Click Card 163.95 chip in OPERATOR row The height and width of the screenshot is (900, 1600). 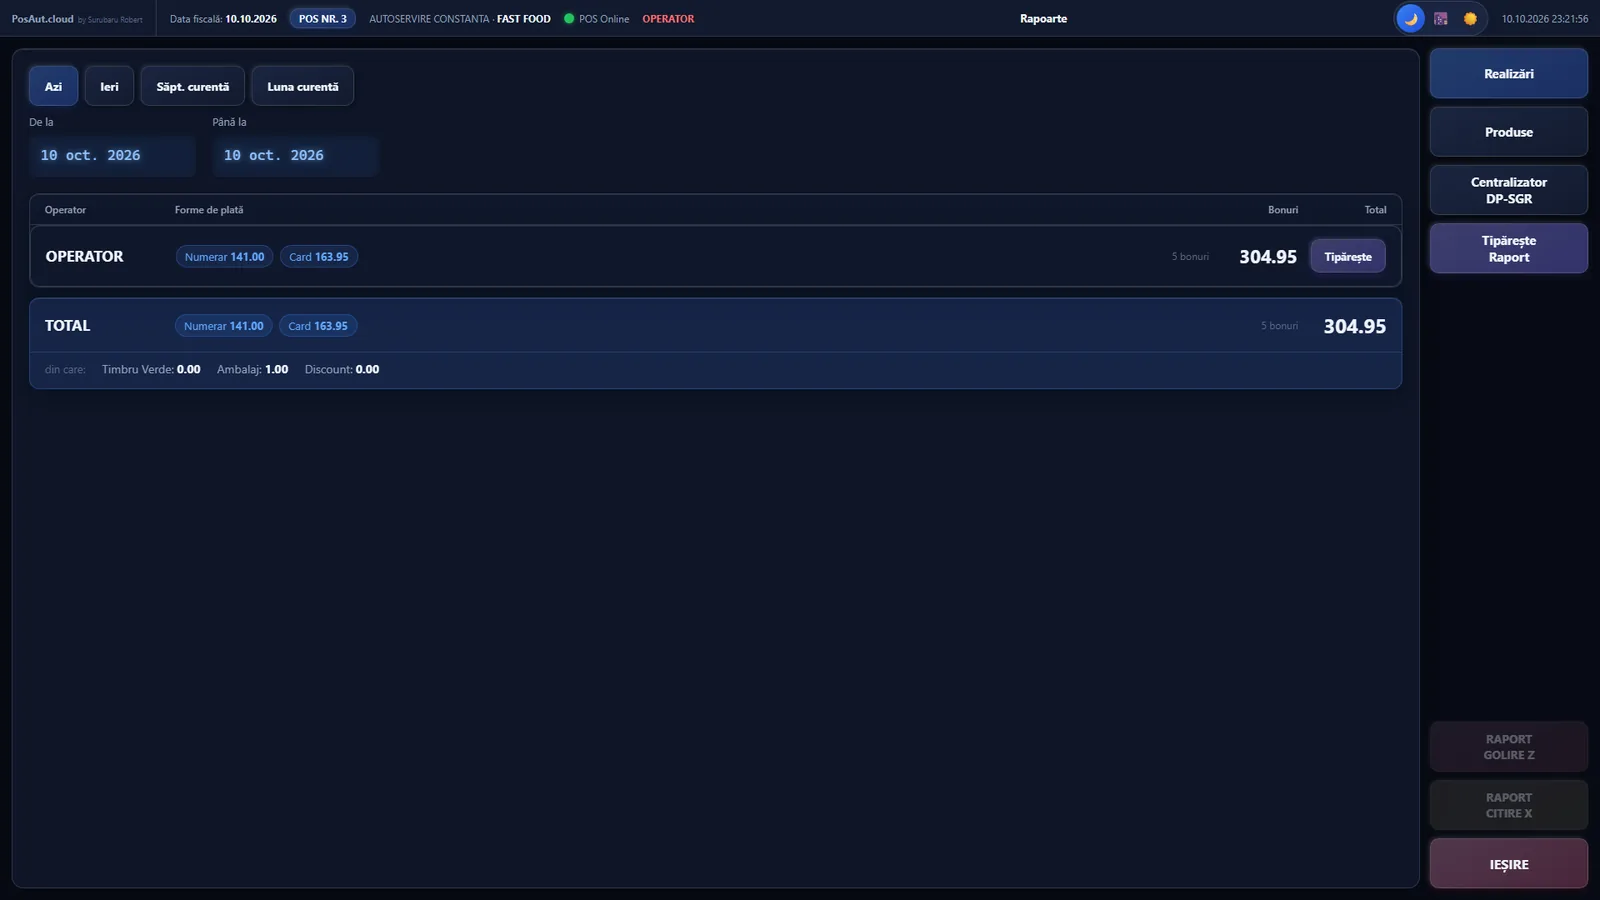coord(319,257)
